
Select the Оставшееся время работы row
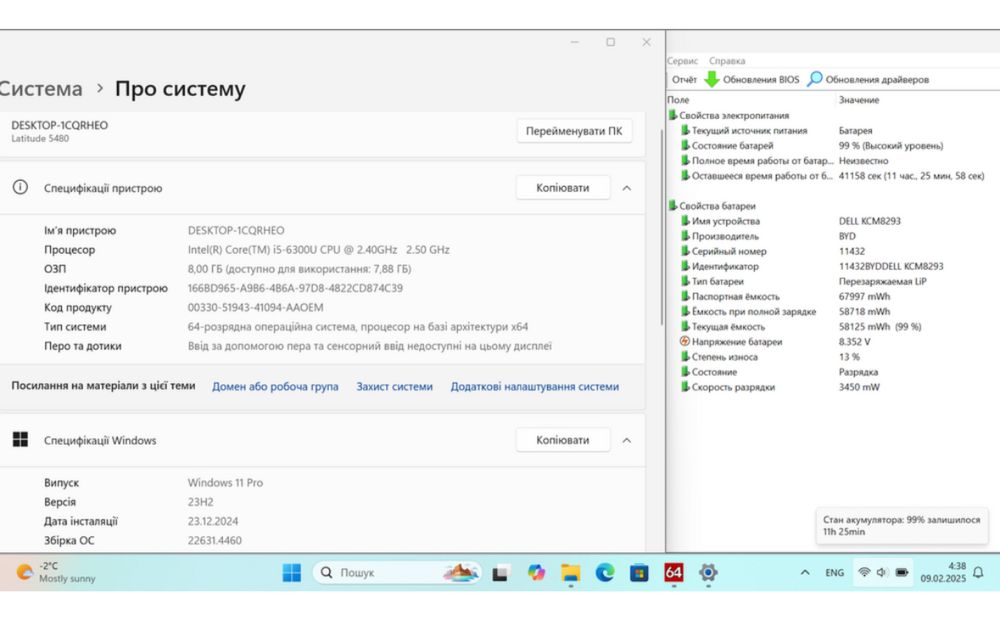(x=833, y=176)
